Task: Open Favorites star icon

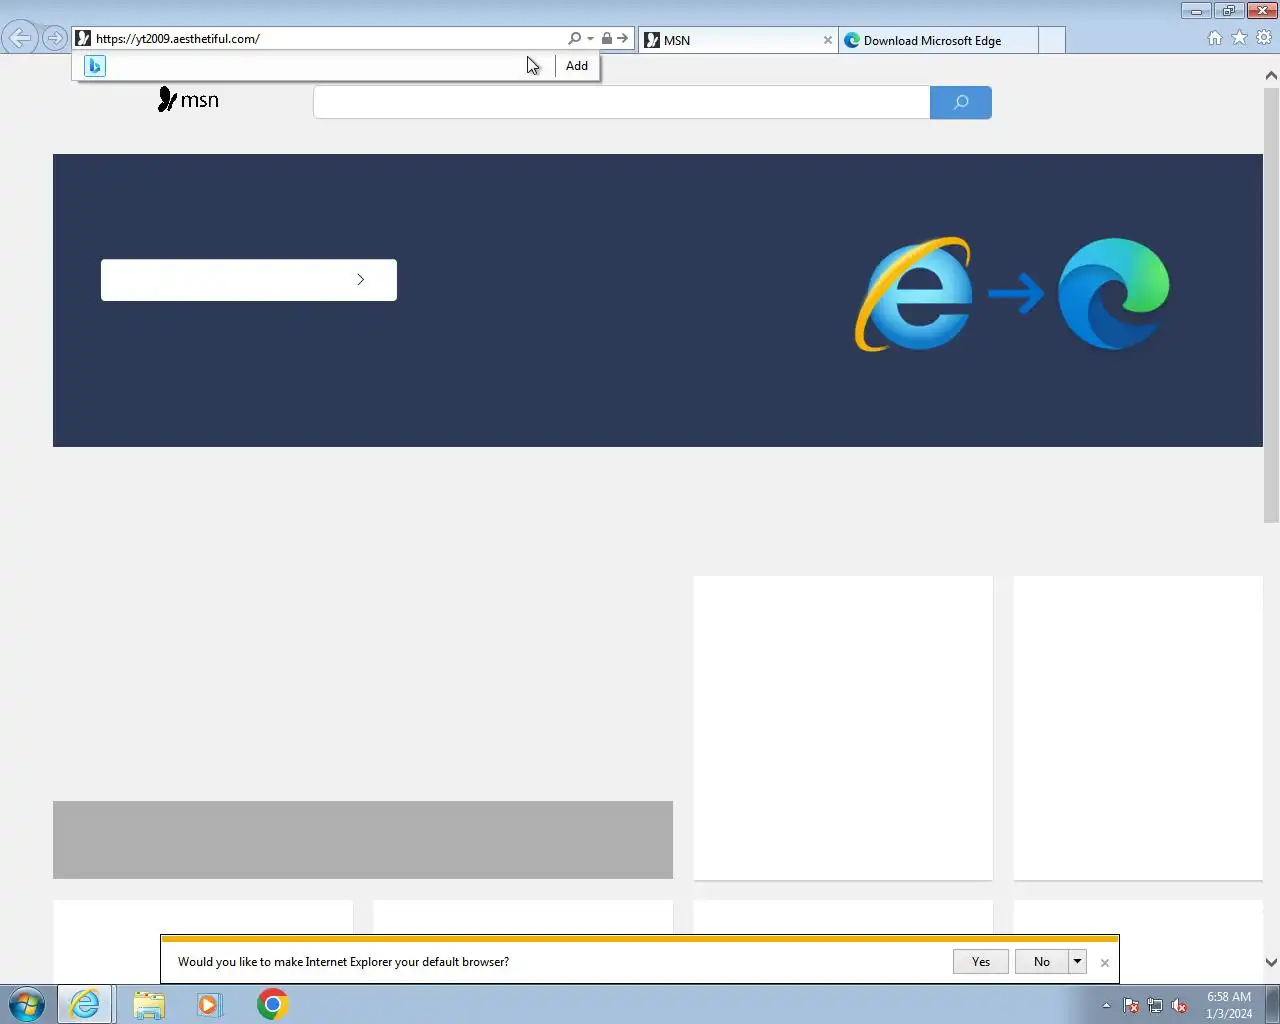Action: pos(1239,38)
